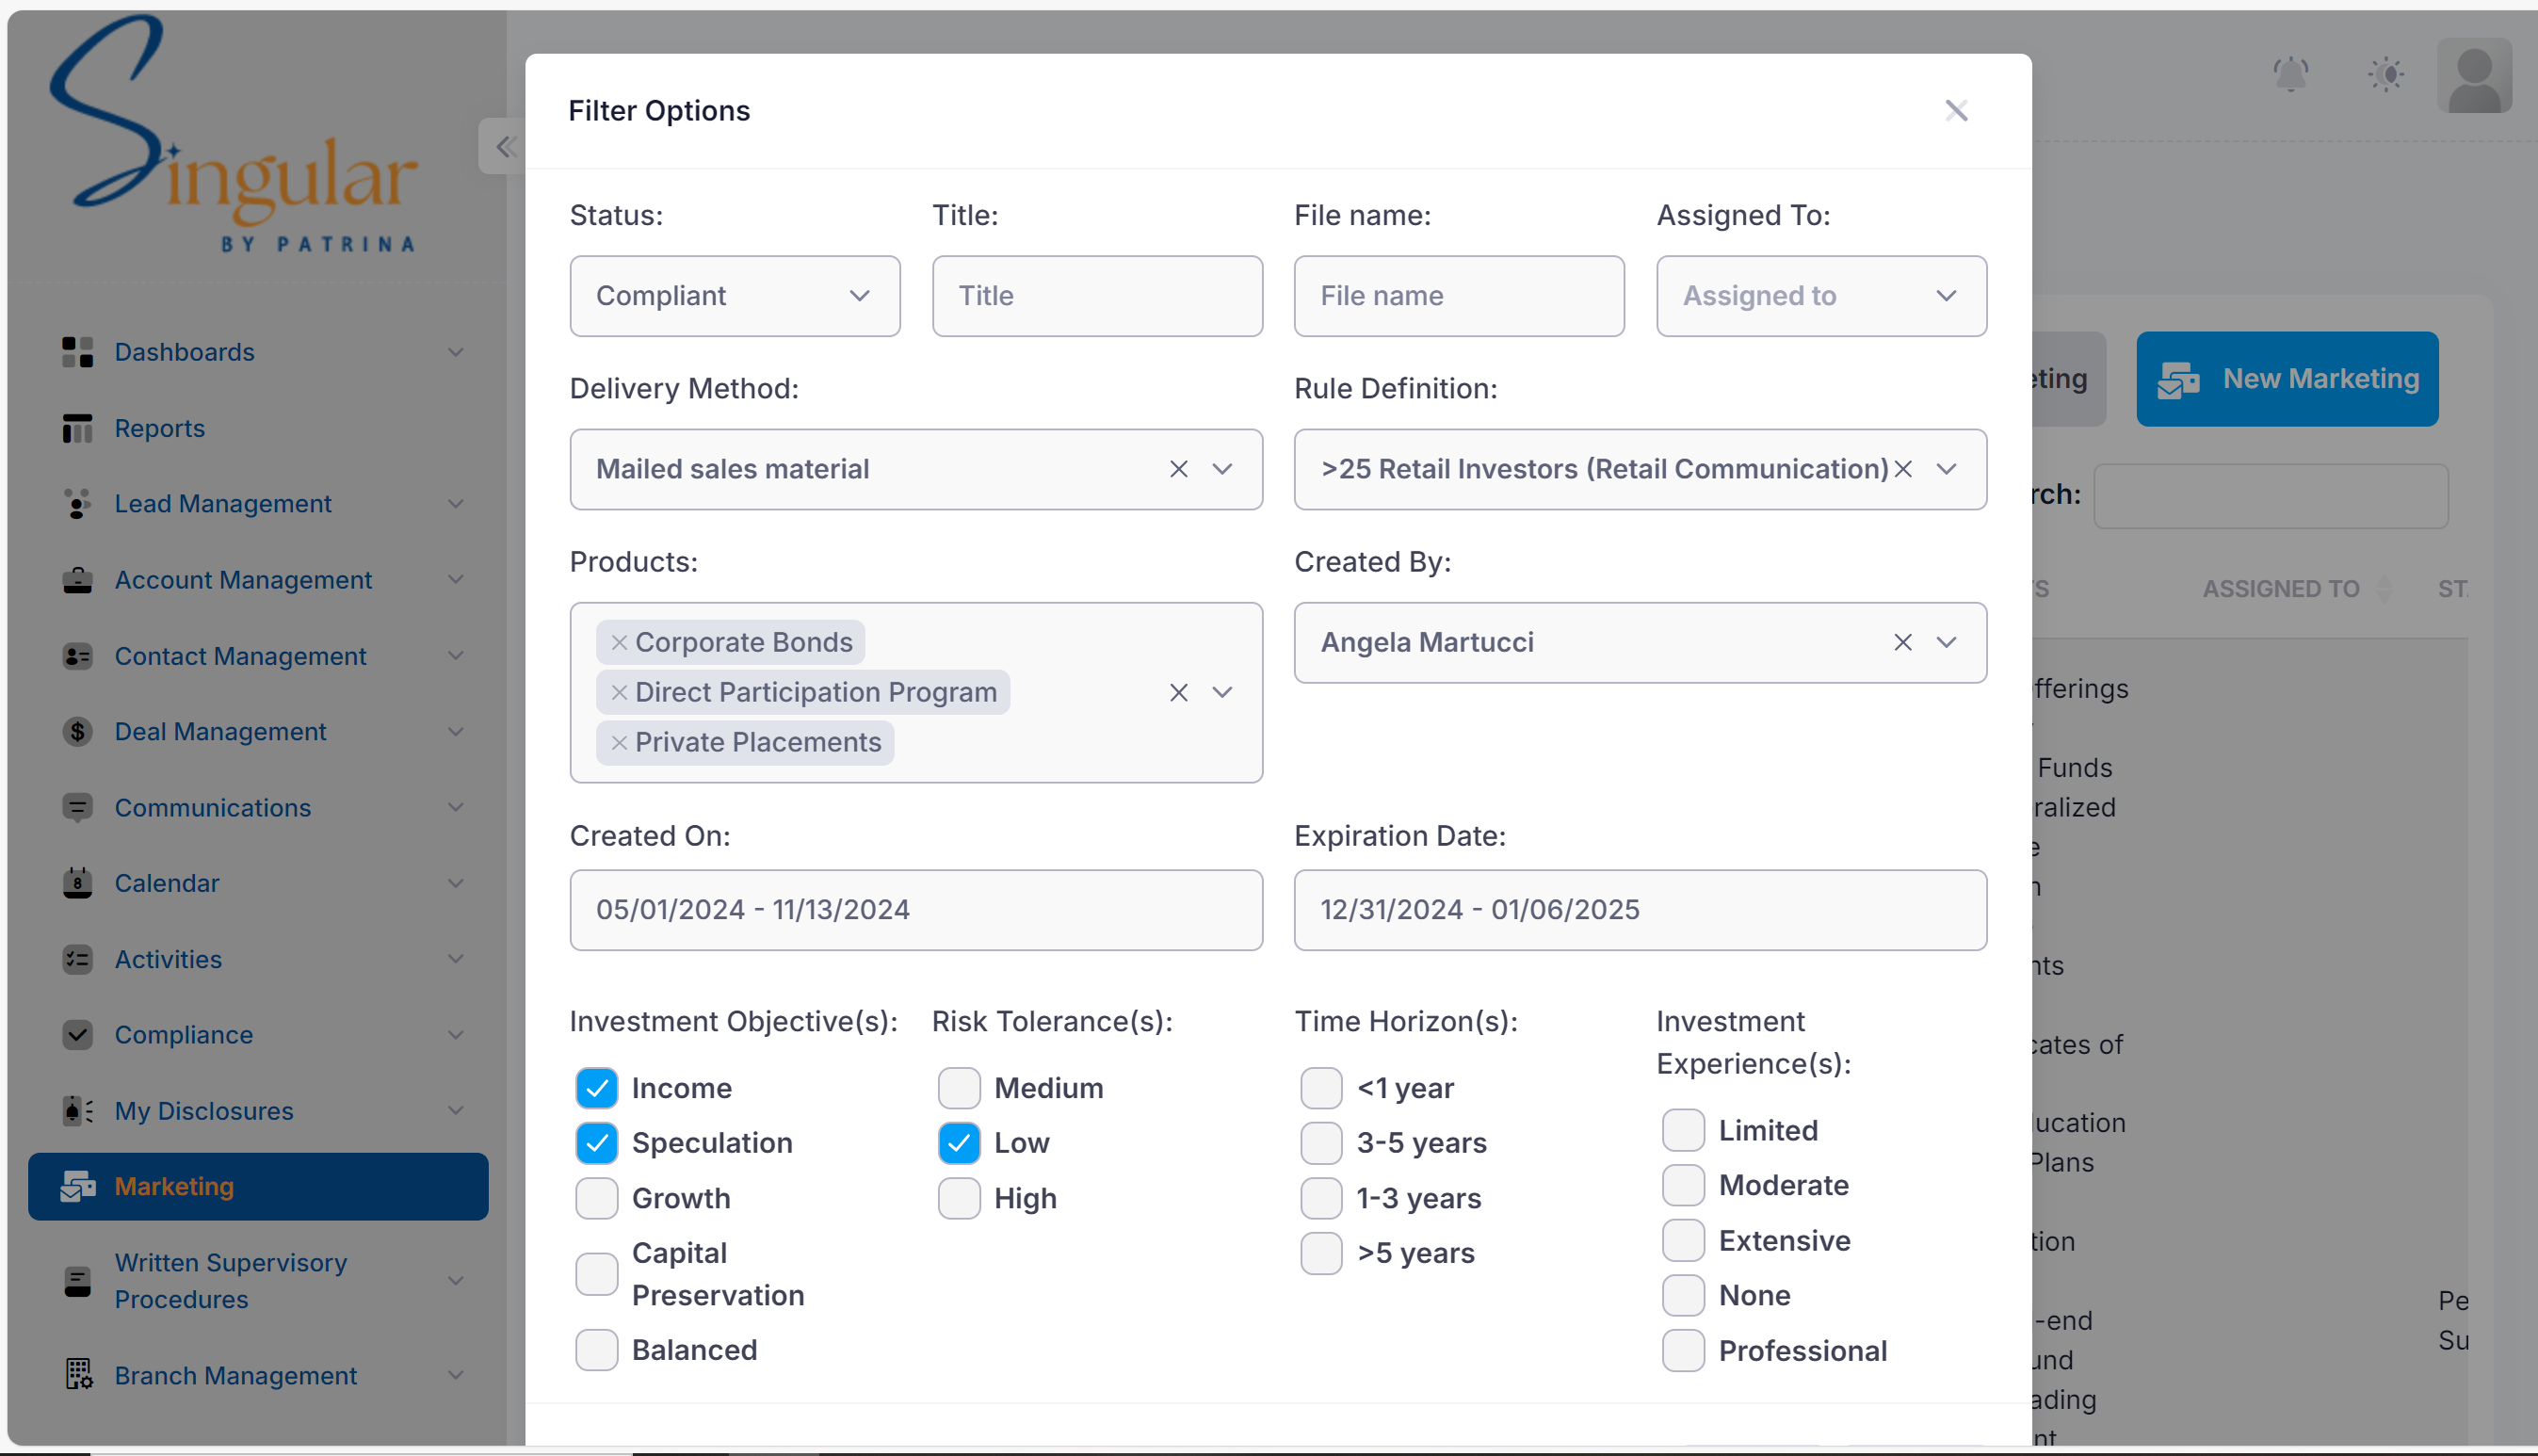This screenshot has height=1456, width=2538.
Task: Click the Reports table icon
Action: pyautogui.click(x=77, y=428)
